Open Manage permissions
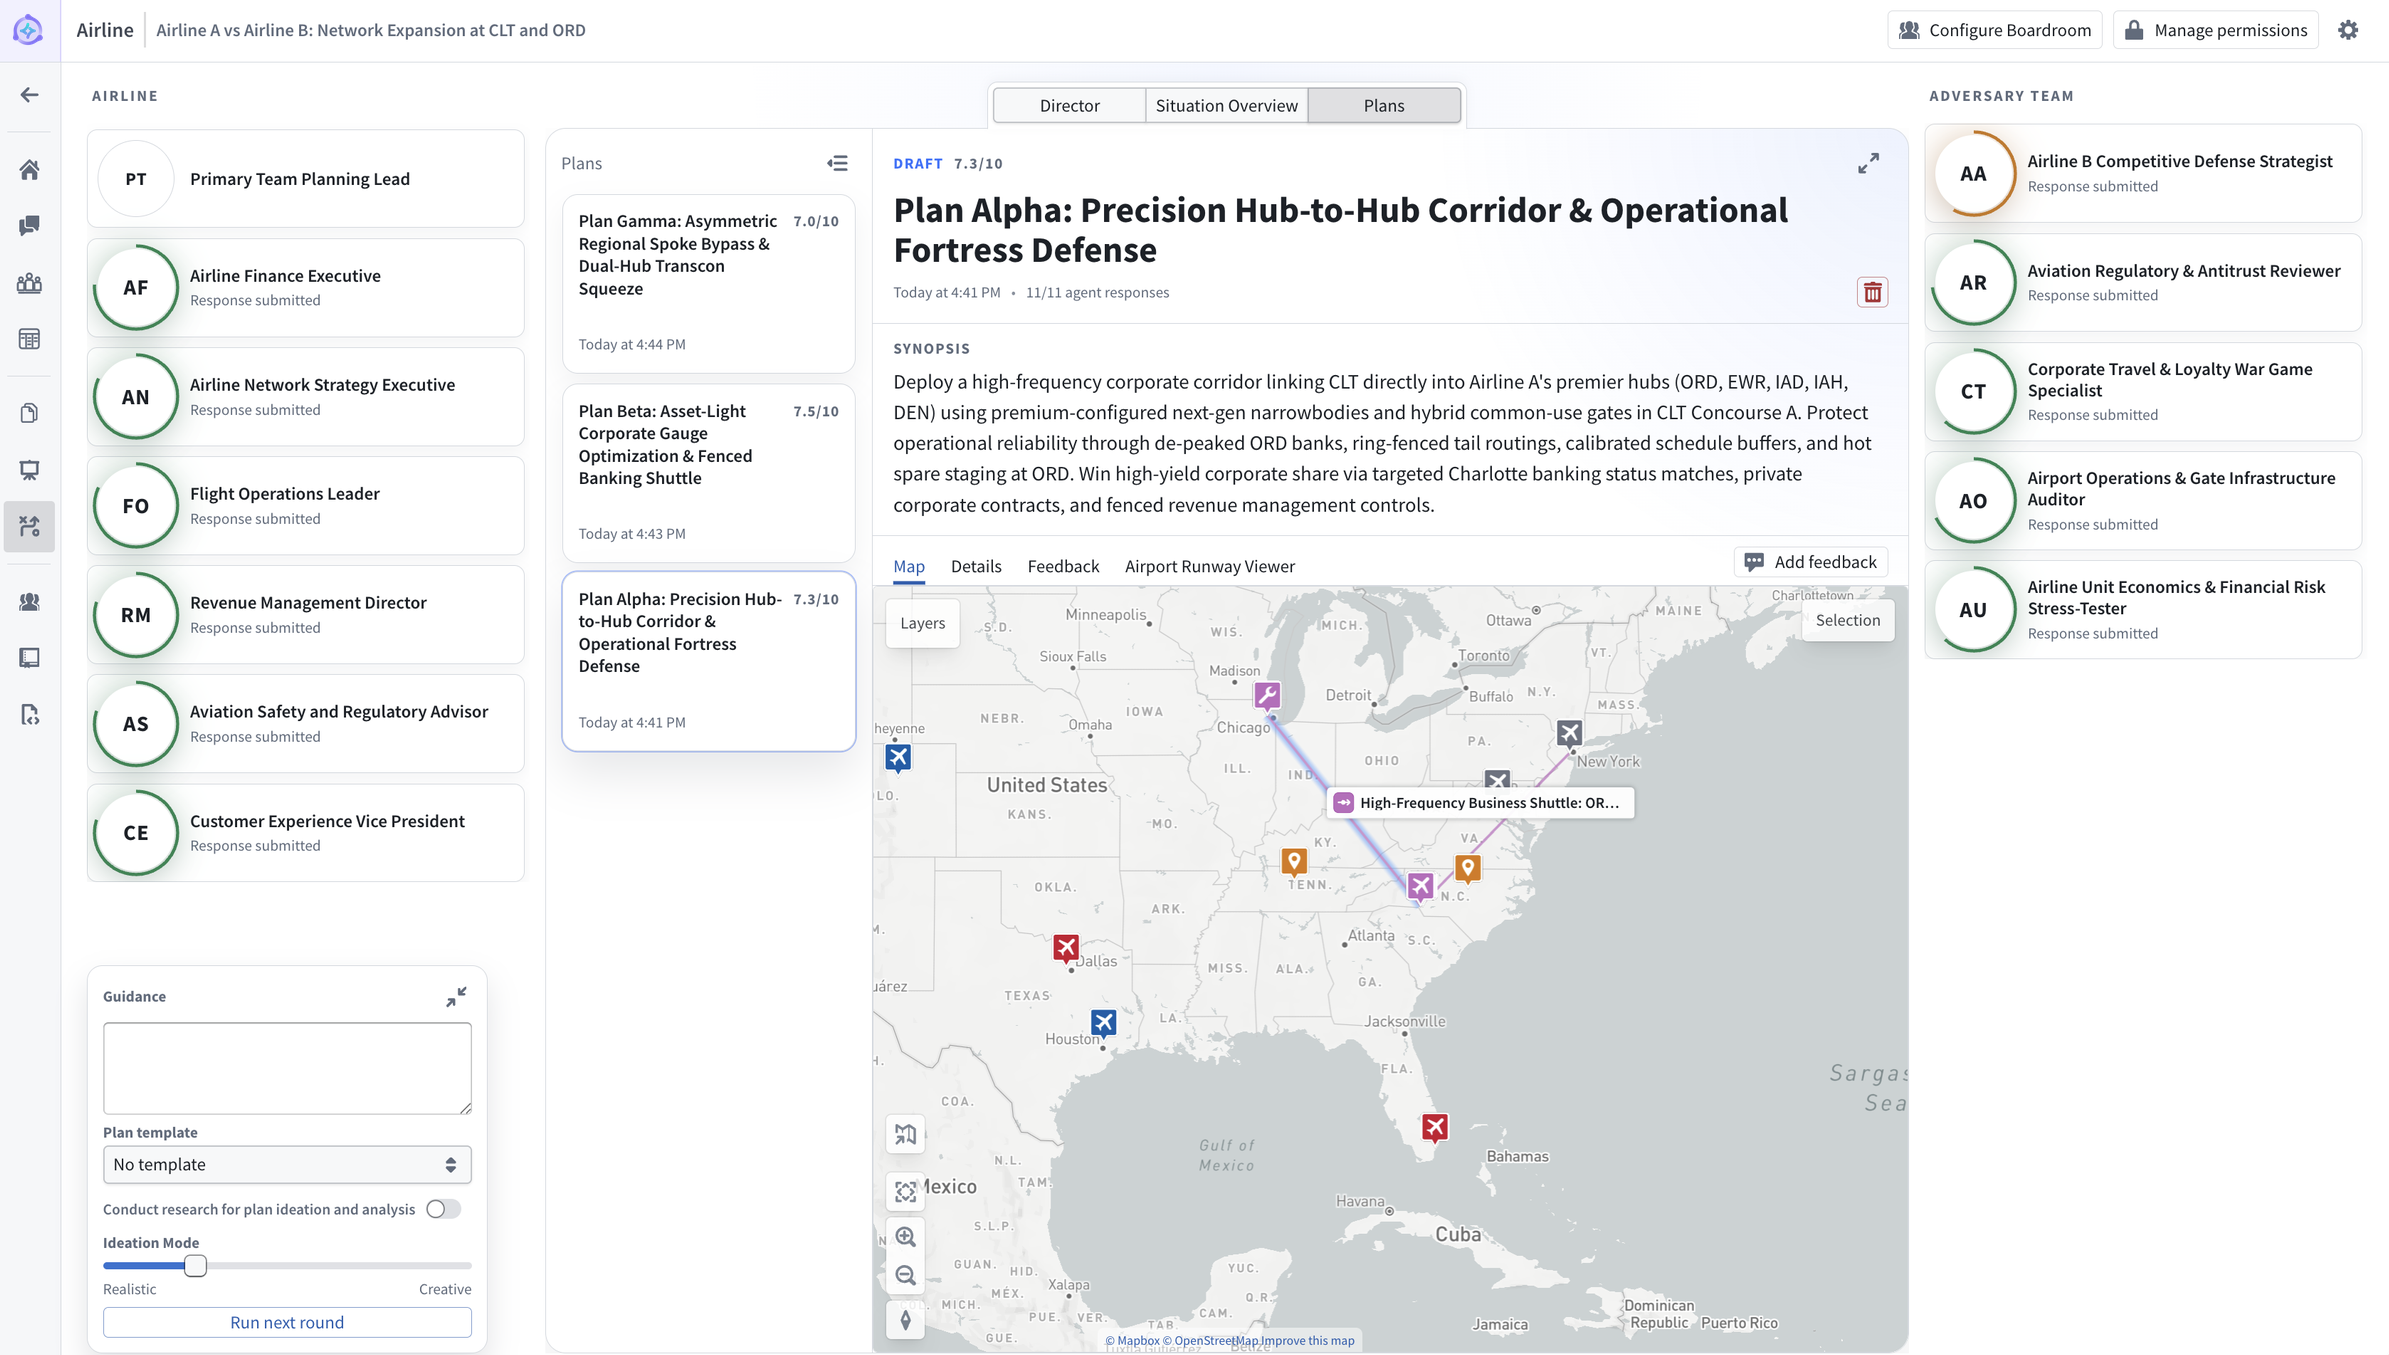The image size is (2389, 1355). click(x=2215, y=30)
